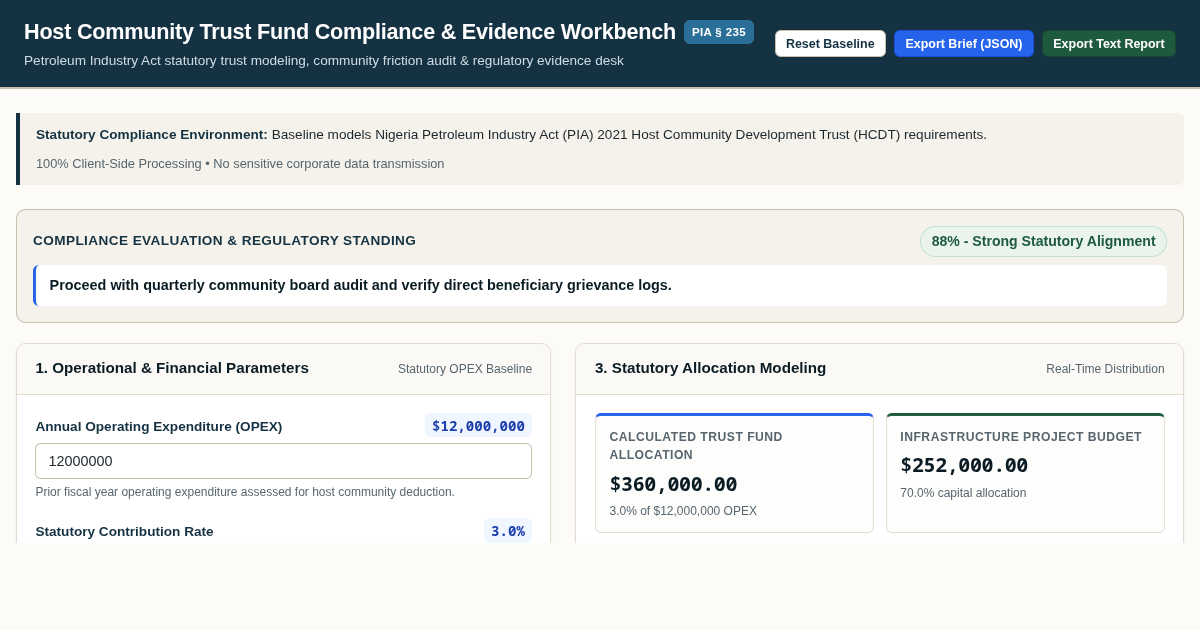
Task: Click the prior fiscal year OPEX helper text
Action: (245, 492)
